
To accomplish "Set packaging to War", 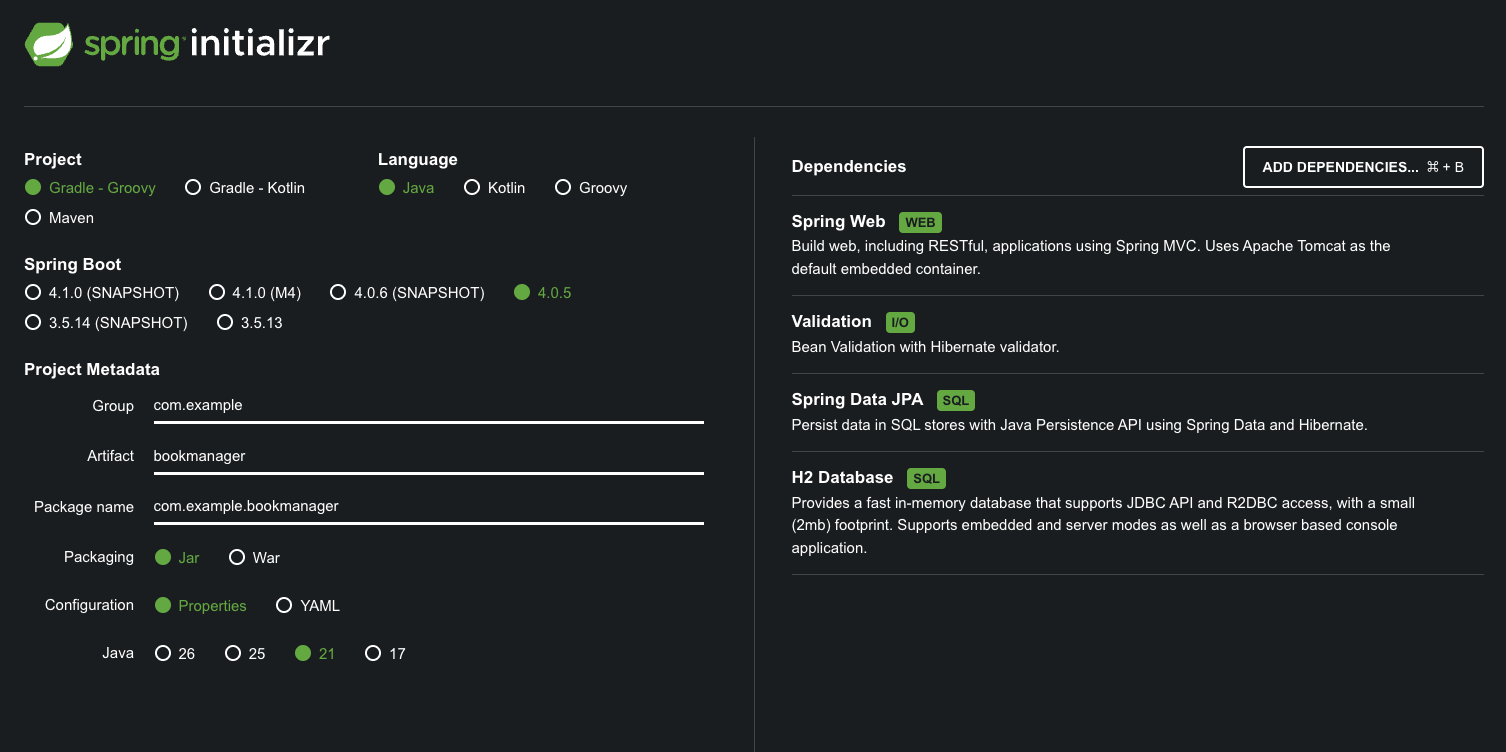I will click(254, 558).
